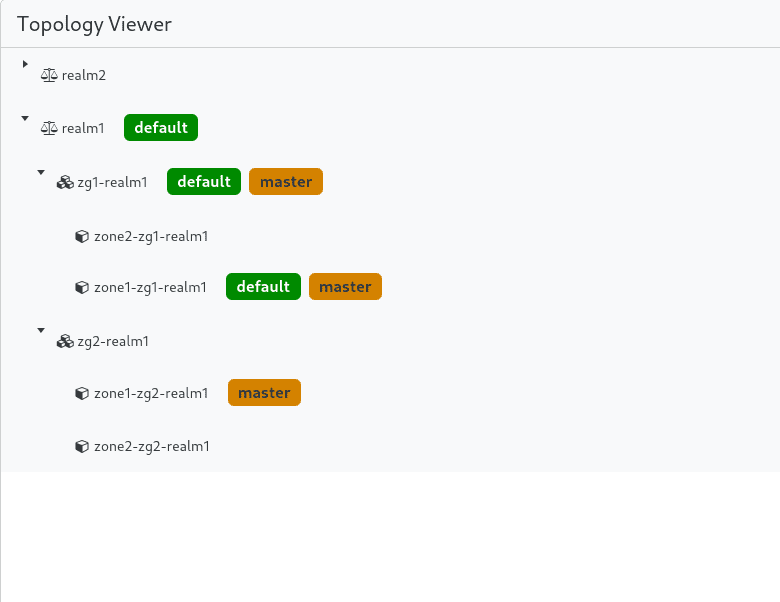Click the zg1-realm1 zonegroup cubes icon
Viewport: 780px width, 602px height.
[65, 182]
